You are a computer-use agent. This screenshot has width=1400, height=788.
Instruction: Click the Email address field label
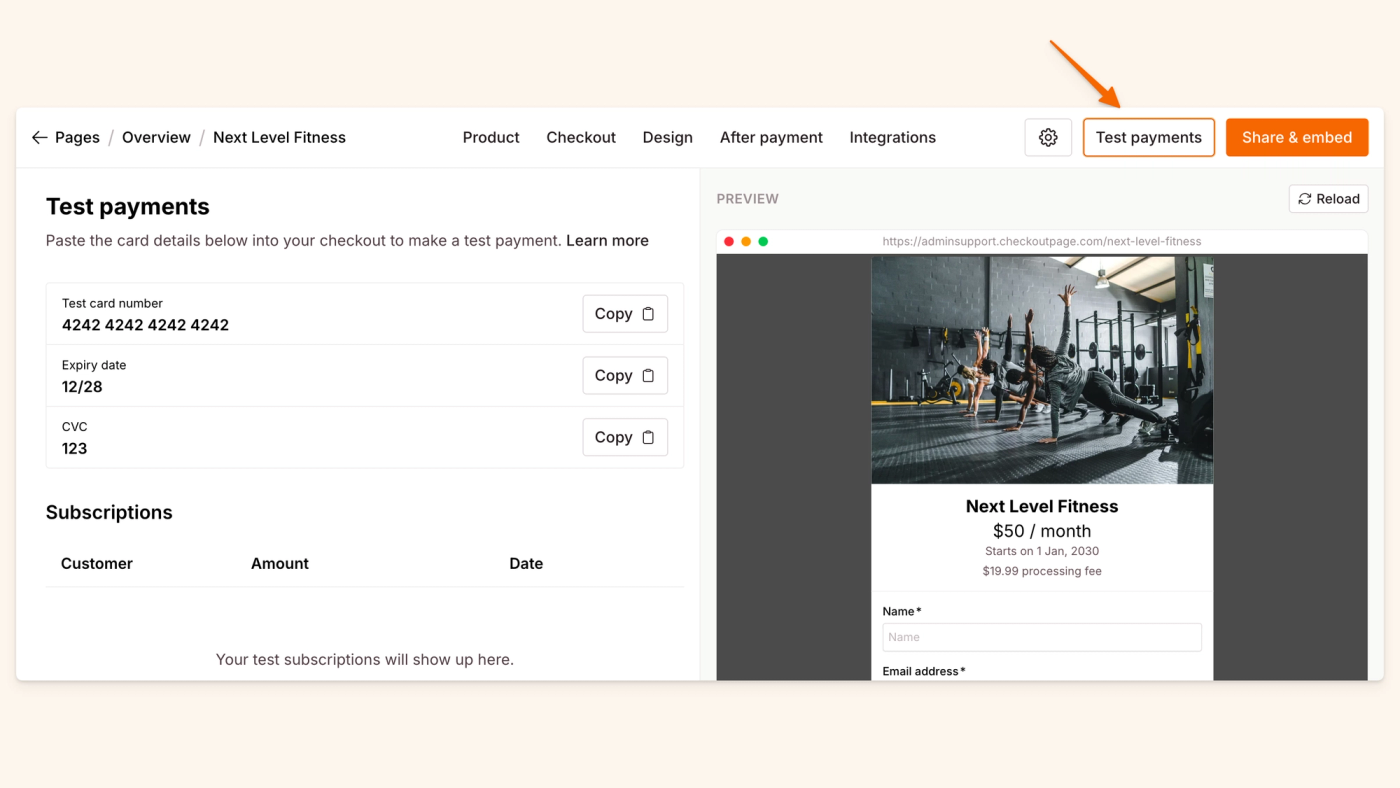pos(924,671)
